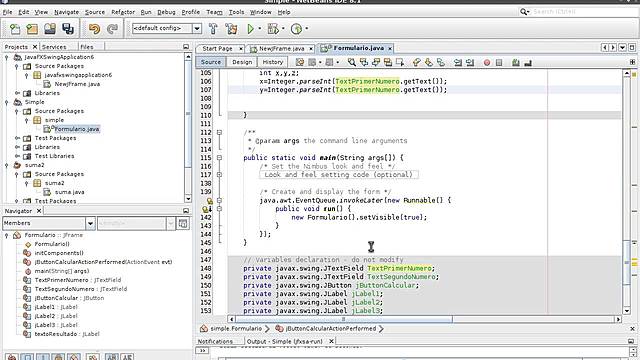Select suma.java in the Projects tree
Image resolution: width=640 pixels, height=360 pixels.
pyautogui.click(x=69, y=192)
